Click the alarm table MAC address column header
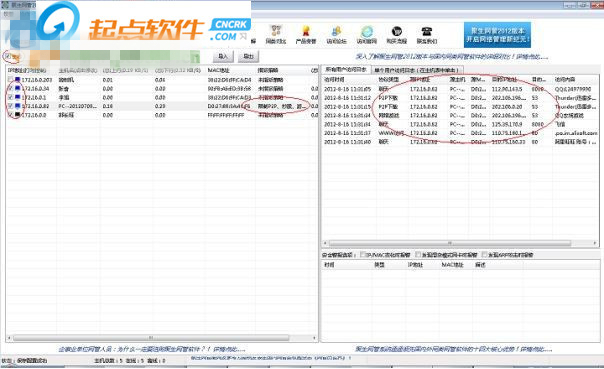This screenshot has height=369, width=604. coord(456,265)
